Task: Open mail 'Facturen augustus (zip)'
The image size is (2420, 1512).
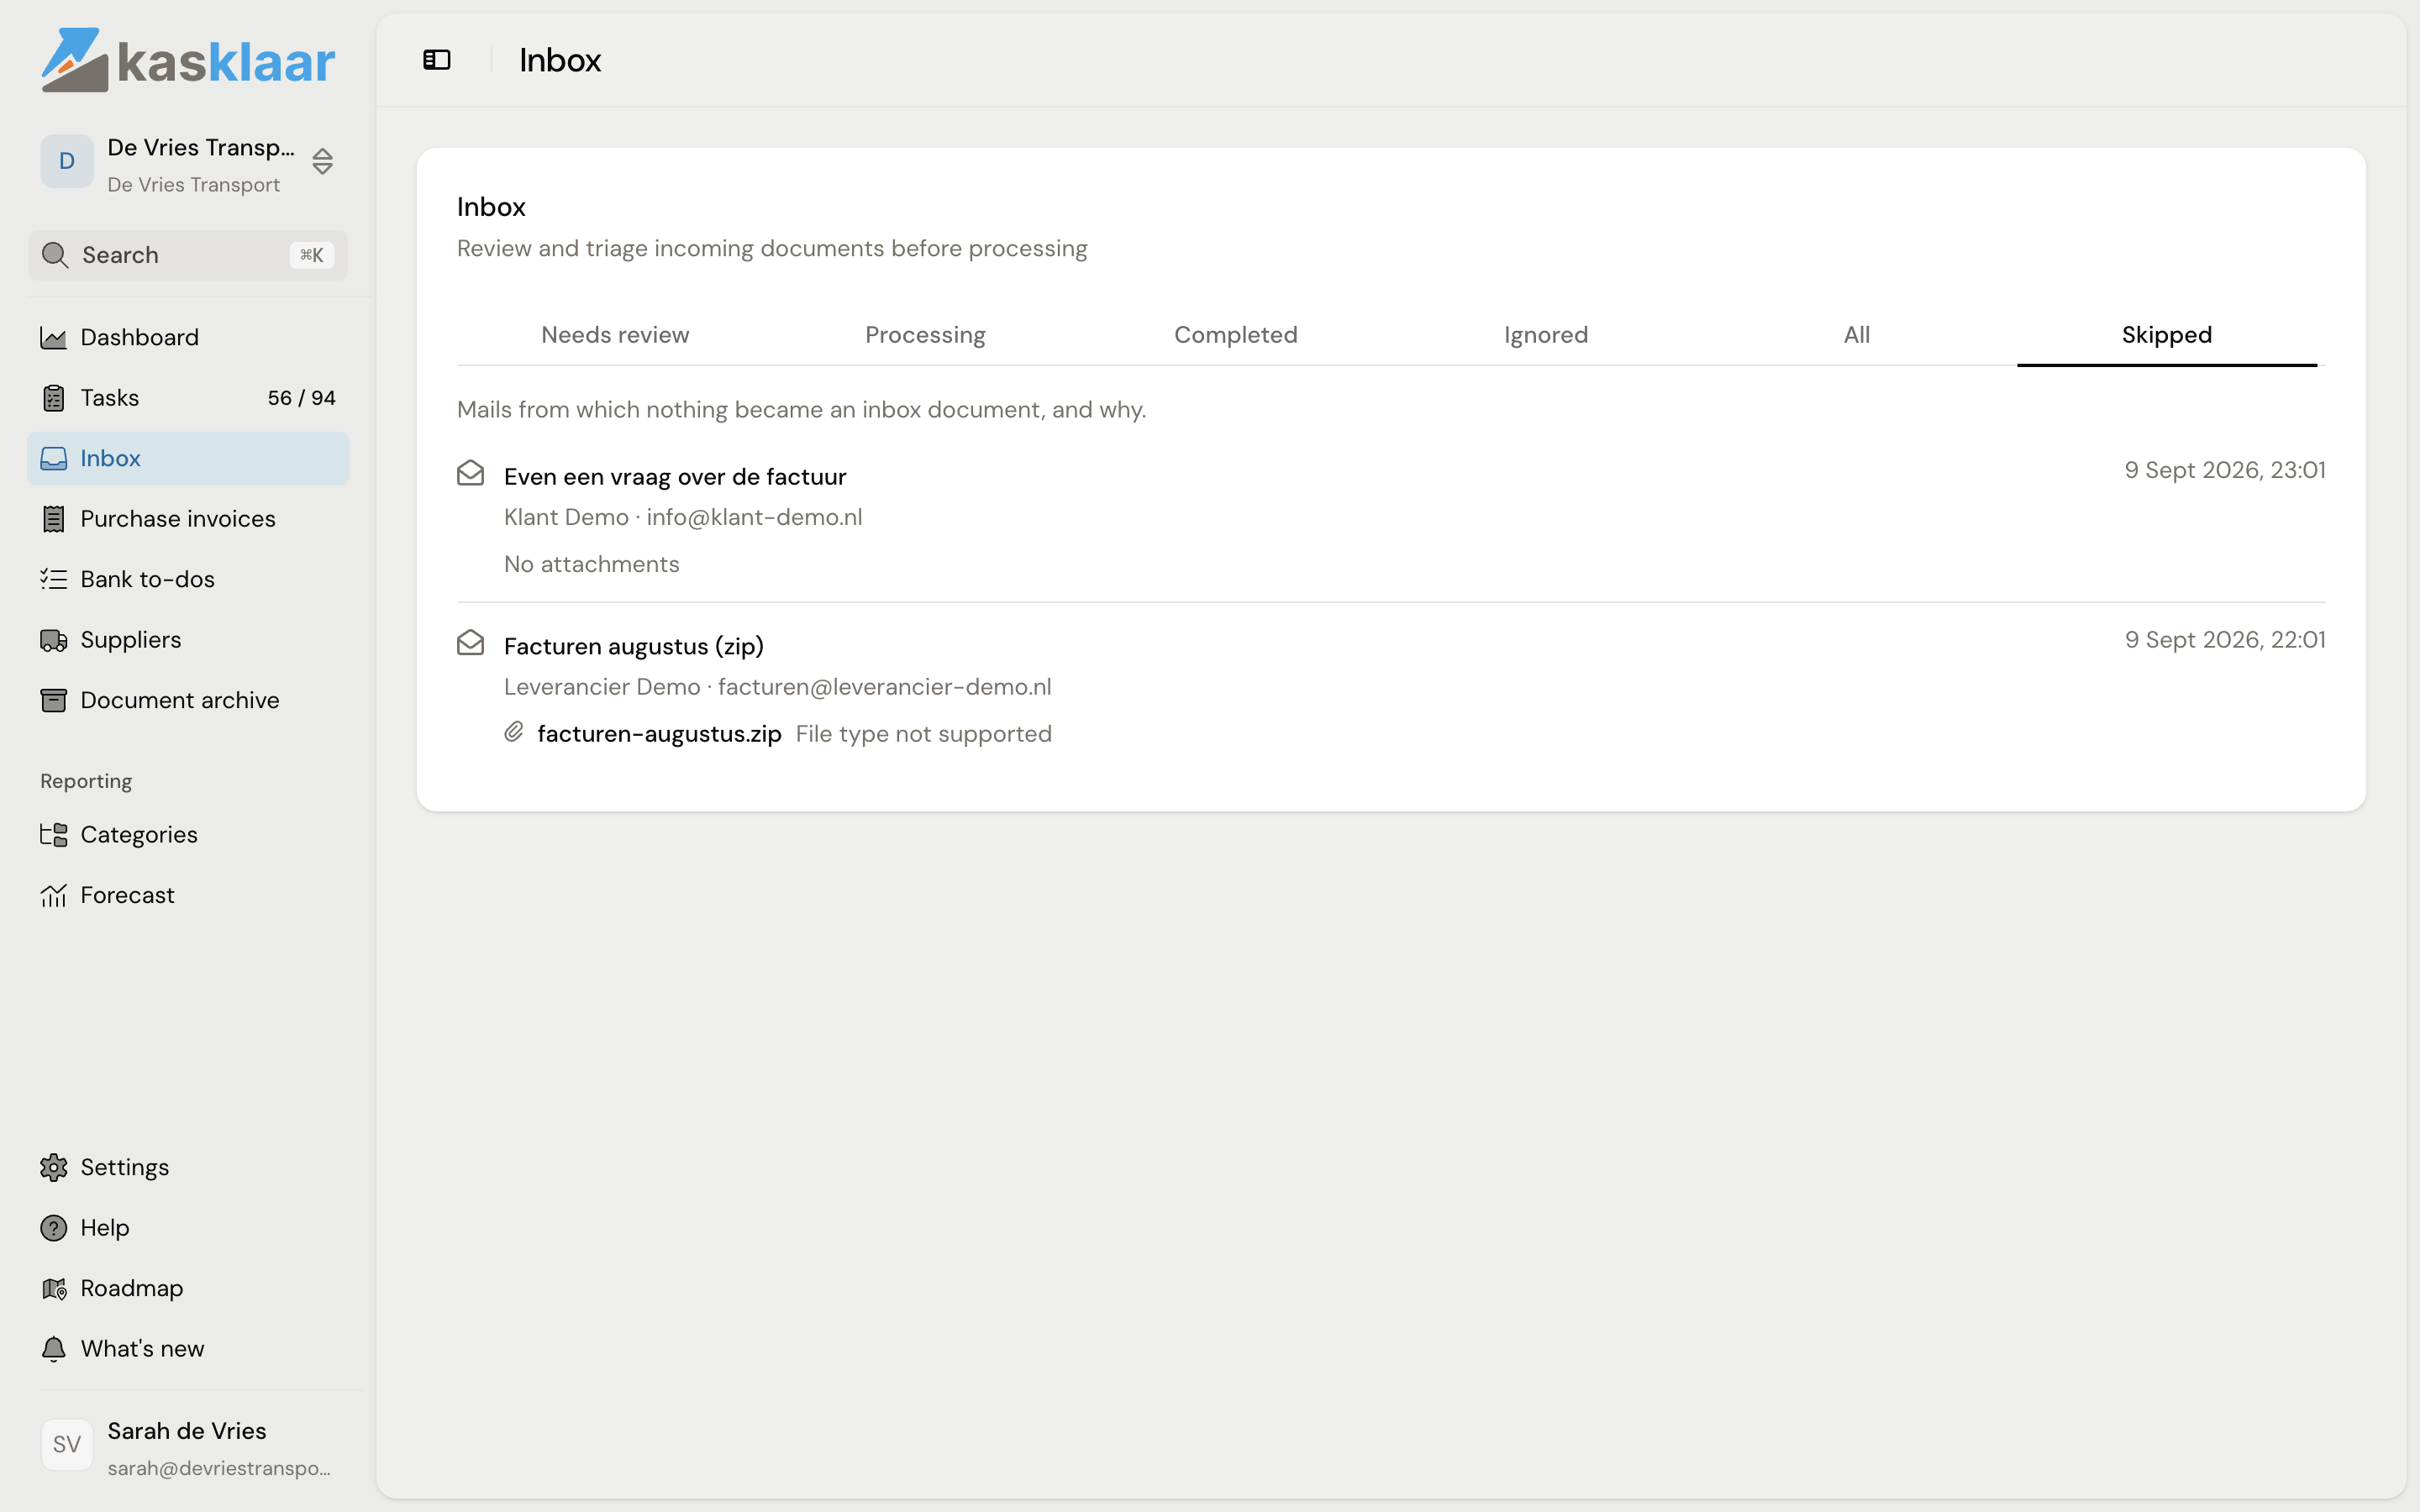Action: coord(634,647)
